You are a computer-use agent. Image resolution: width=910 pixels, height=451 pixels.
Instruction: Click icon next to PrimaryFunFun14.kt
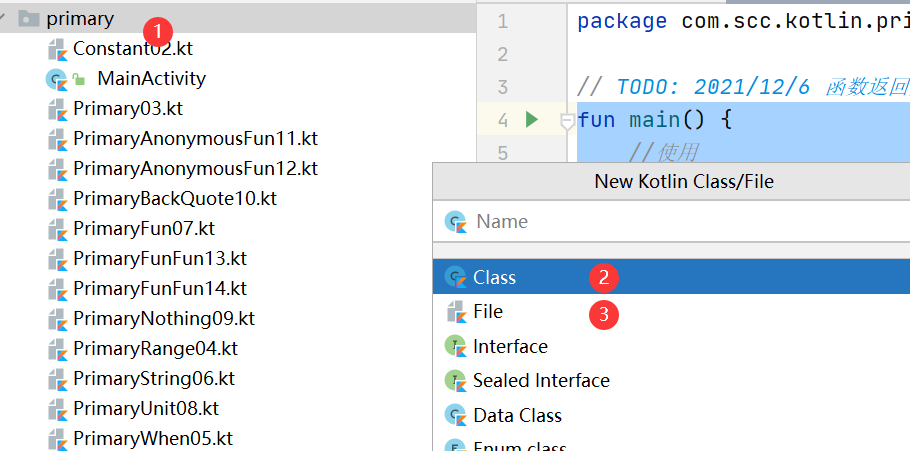click(x=56, y=289)
